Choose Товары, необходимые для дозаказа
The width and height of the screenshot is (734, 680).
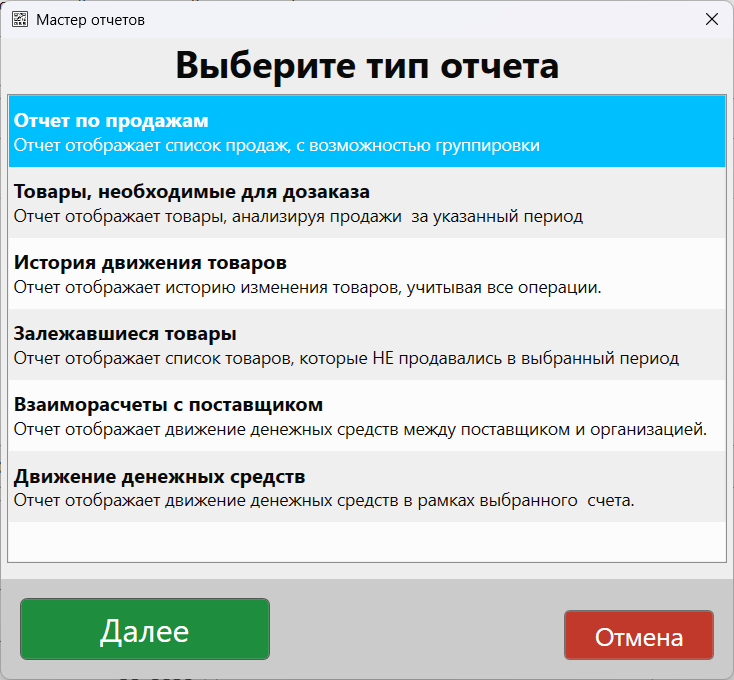[192, 191]
